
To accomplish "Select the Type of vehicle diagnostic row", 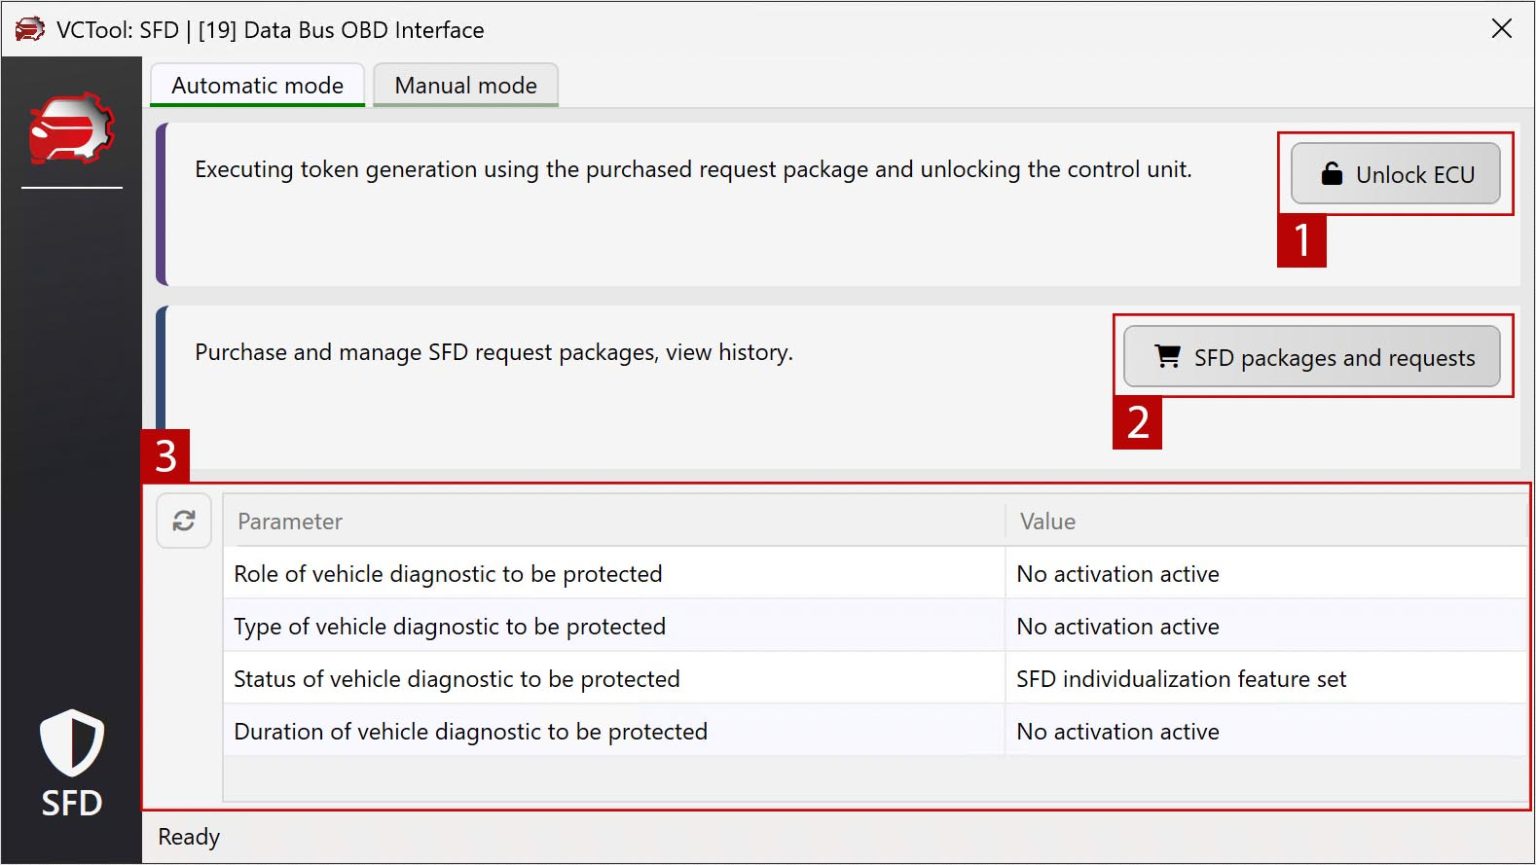I will pos(449,627).
